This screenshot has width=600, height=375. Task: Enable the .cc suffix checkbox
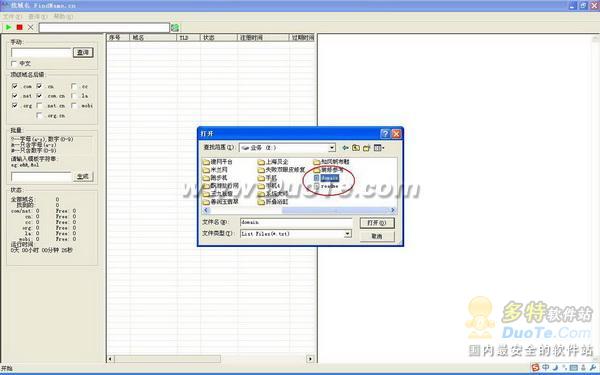(x=74, y=86)
